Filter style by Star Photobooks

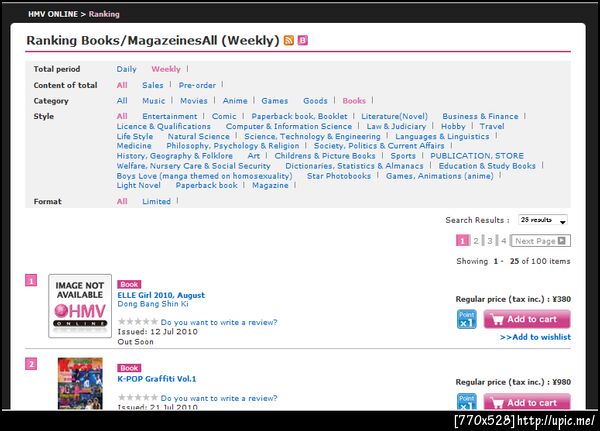coord(339,176)
